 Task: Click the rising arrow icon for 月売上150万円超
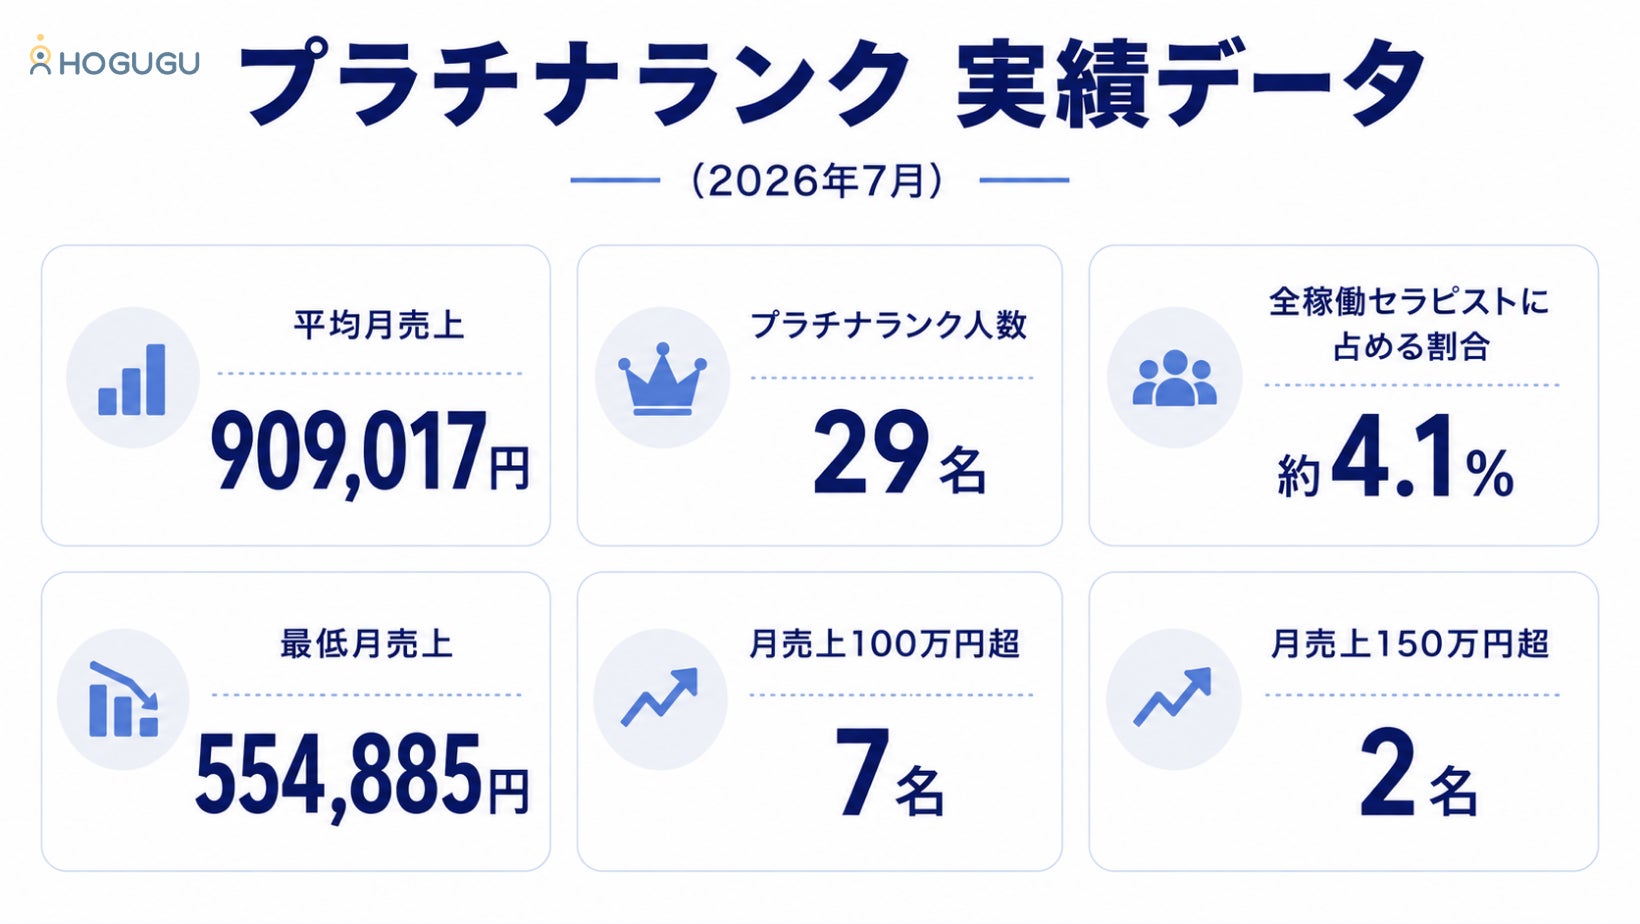(x=1173, y=699)
